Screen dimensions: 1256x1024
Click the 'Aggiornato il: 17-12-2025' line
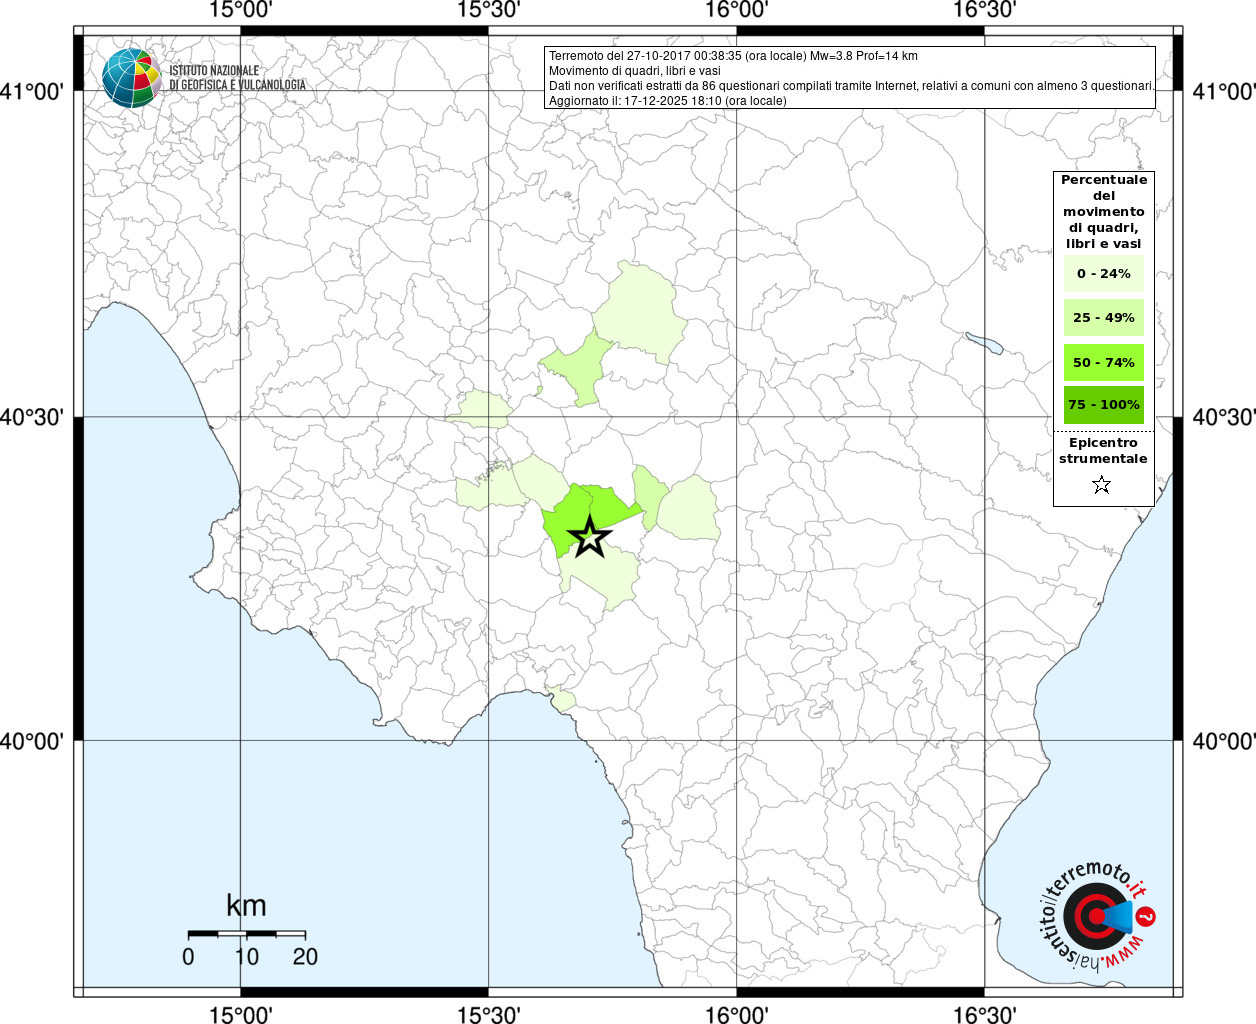pyautogui.click(x=668, y=101)
